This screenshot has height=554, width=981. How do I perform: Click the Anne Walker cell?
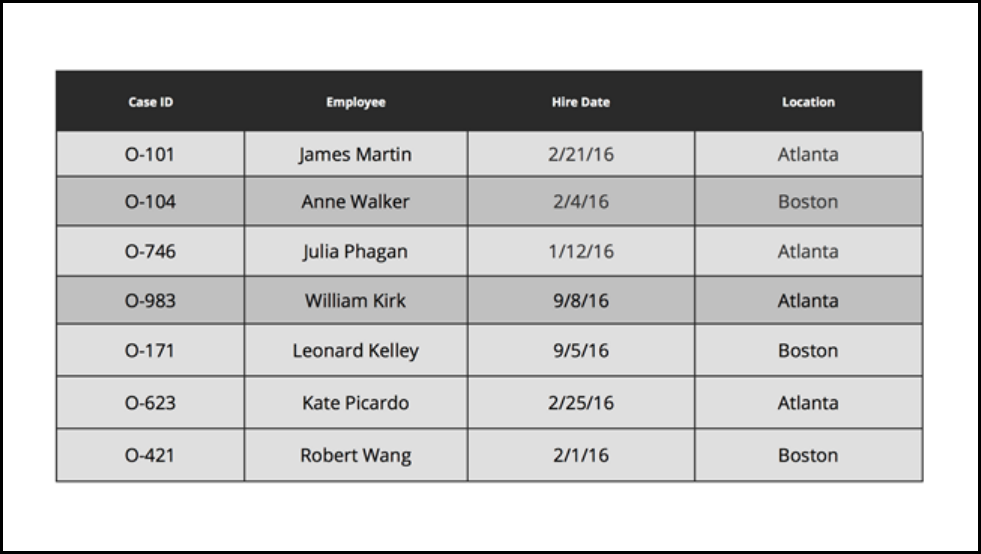(355, 201)
